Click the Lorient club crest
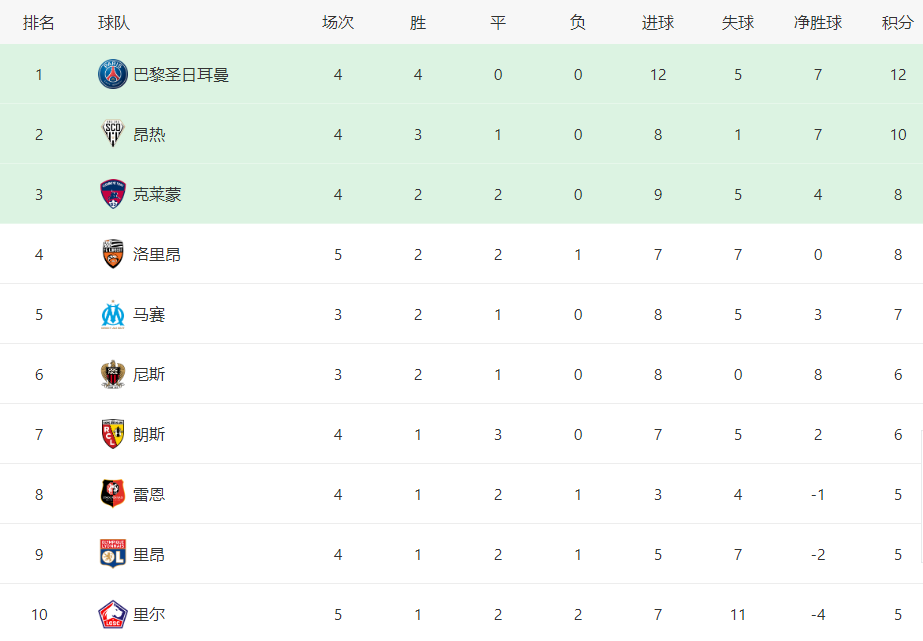The width and height of the screenshot is (923, 641). (112, 254)
